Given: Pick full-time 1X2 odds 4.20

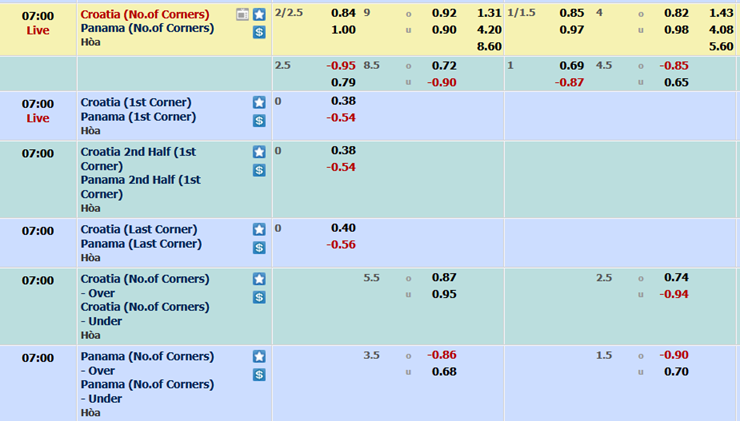Looking at the screenshot, I should pos(489,30).
